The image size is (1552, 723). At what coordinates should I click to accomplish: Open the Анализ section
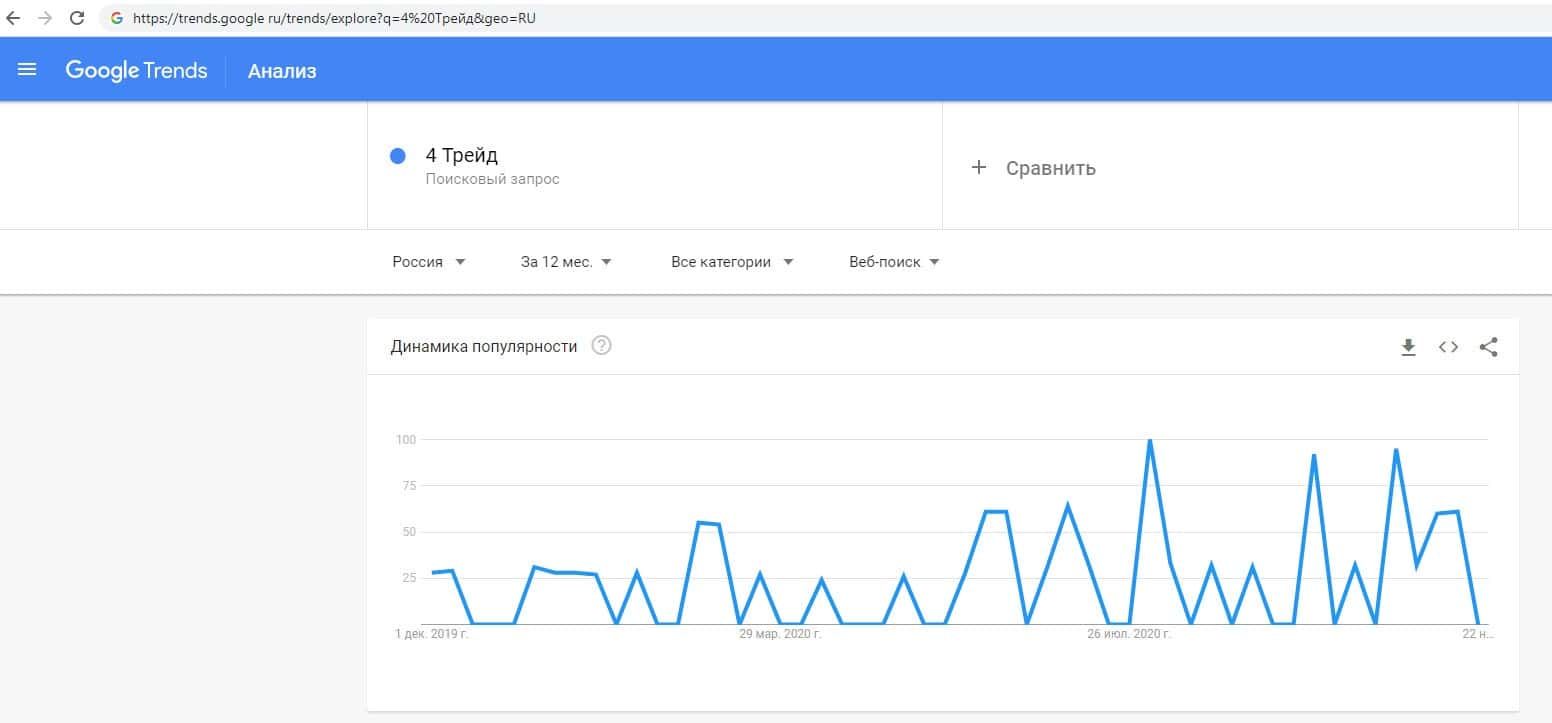coord(282,70)
